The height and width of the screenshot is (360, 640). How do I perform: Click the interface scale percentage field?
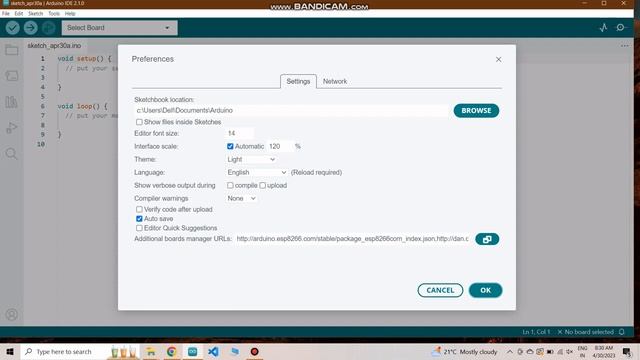(x=280, y=146)
